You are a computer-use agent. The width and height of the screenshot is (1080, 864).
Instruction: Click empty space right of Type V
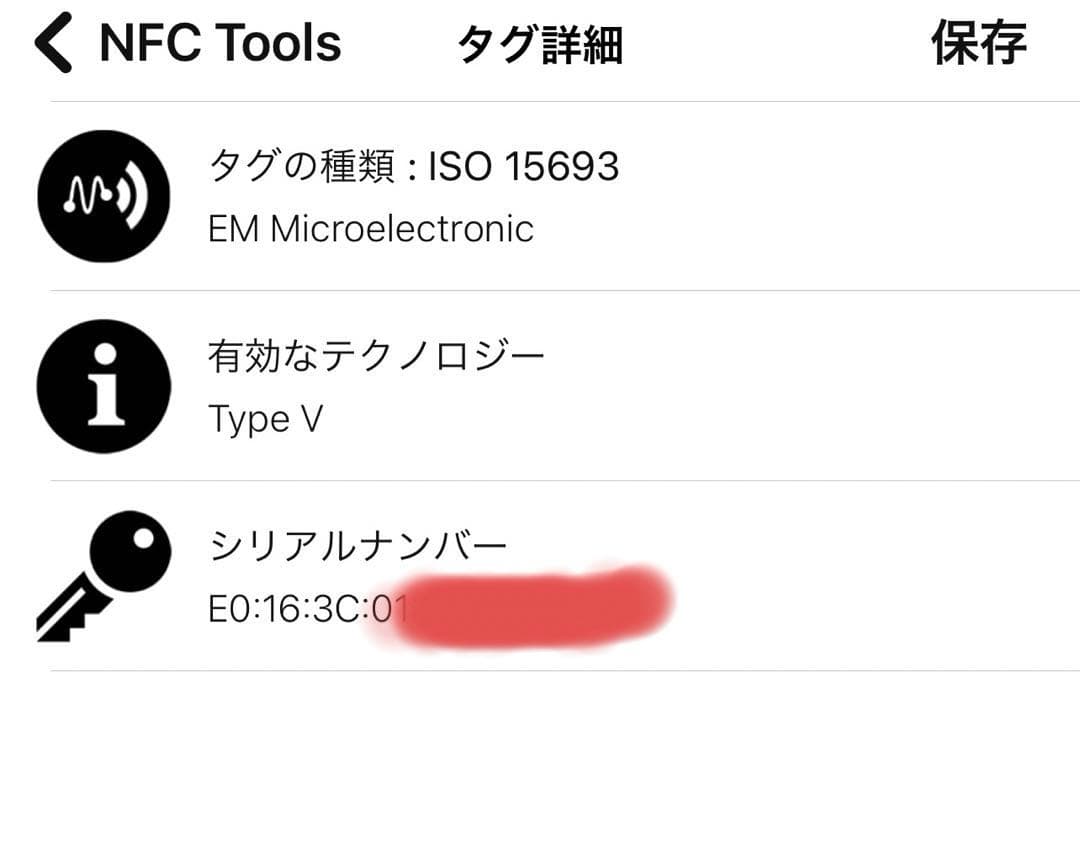point(700,419)
